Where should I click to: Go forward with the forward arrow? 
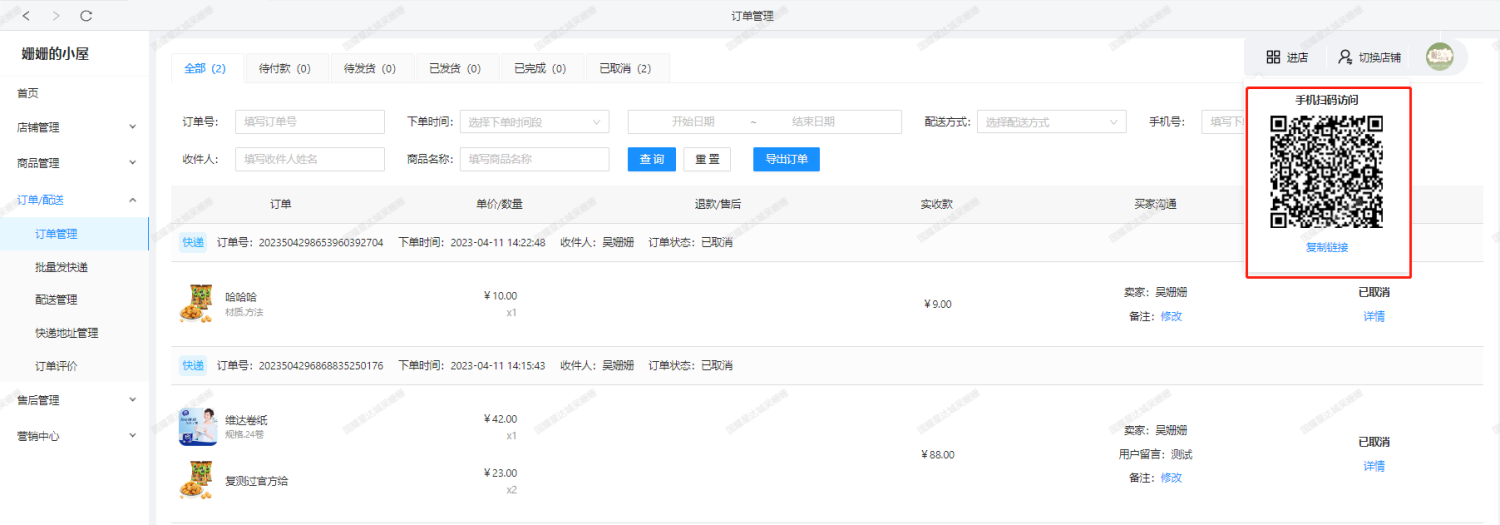(55, 16)
